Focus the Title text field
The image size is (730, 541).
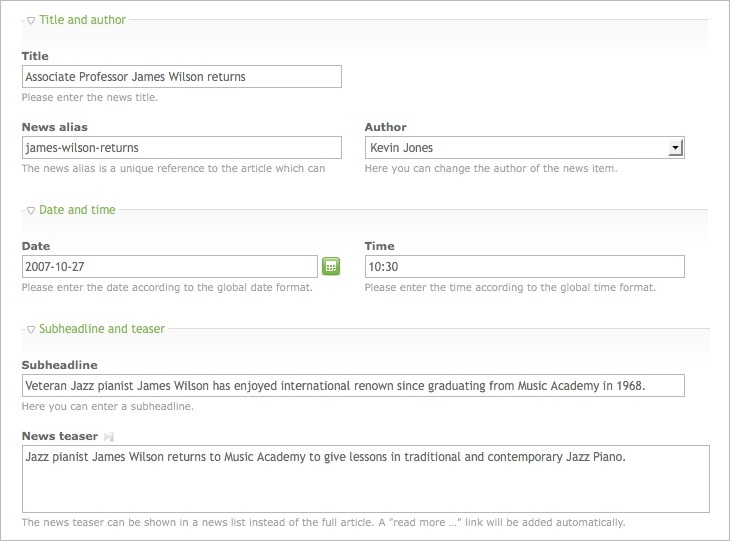[182, 76]
